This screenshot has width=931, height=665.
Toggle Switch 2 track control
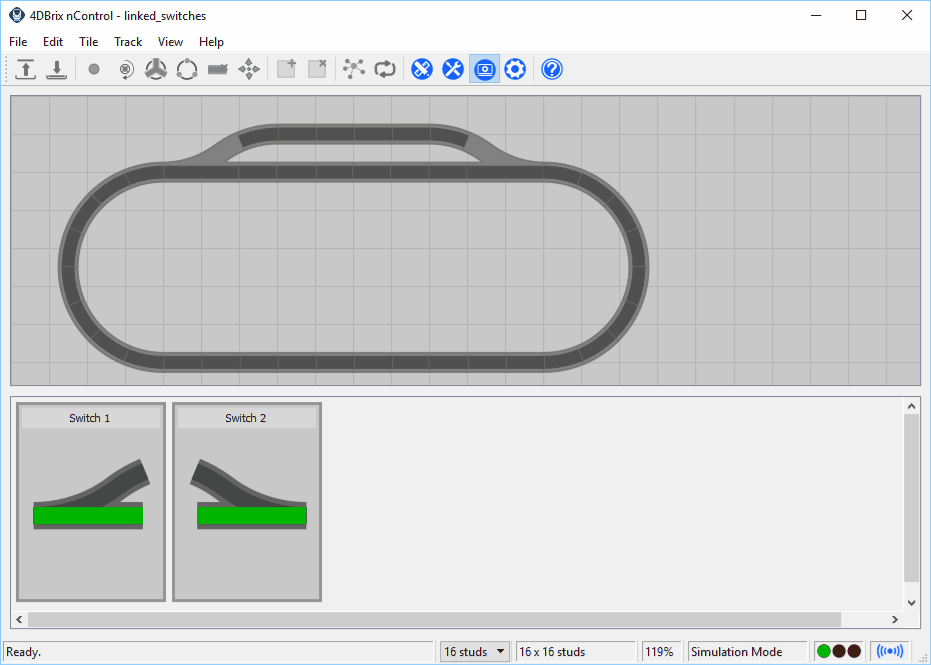pyautogui.click(x=247, y=502)
